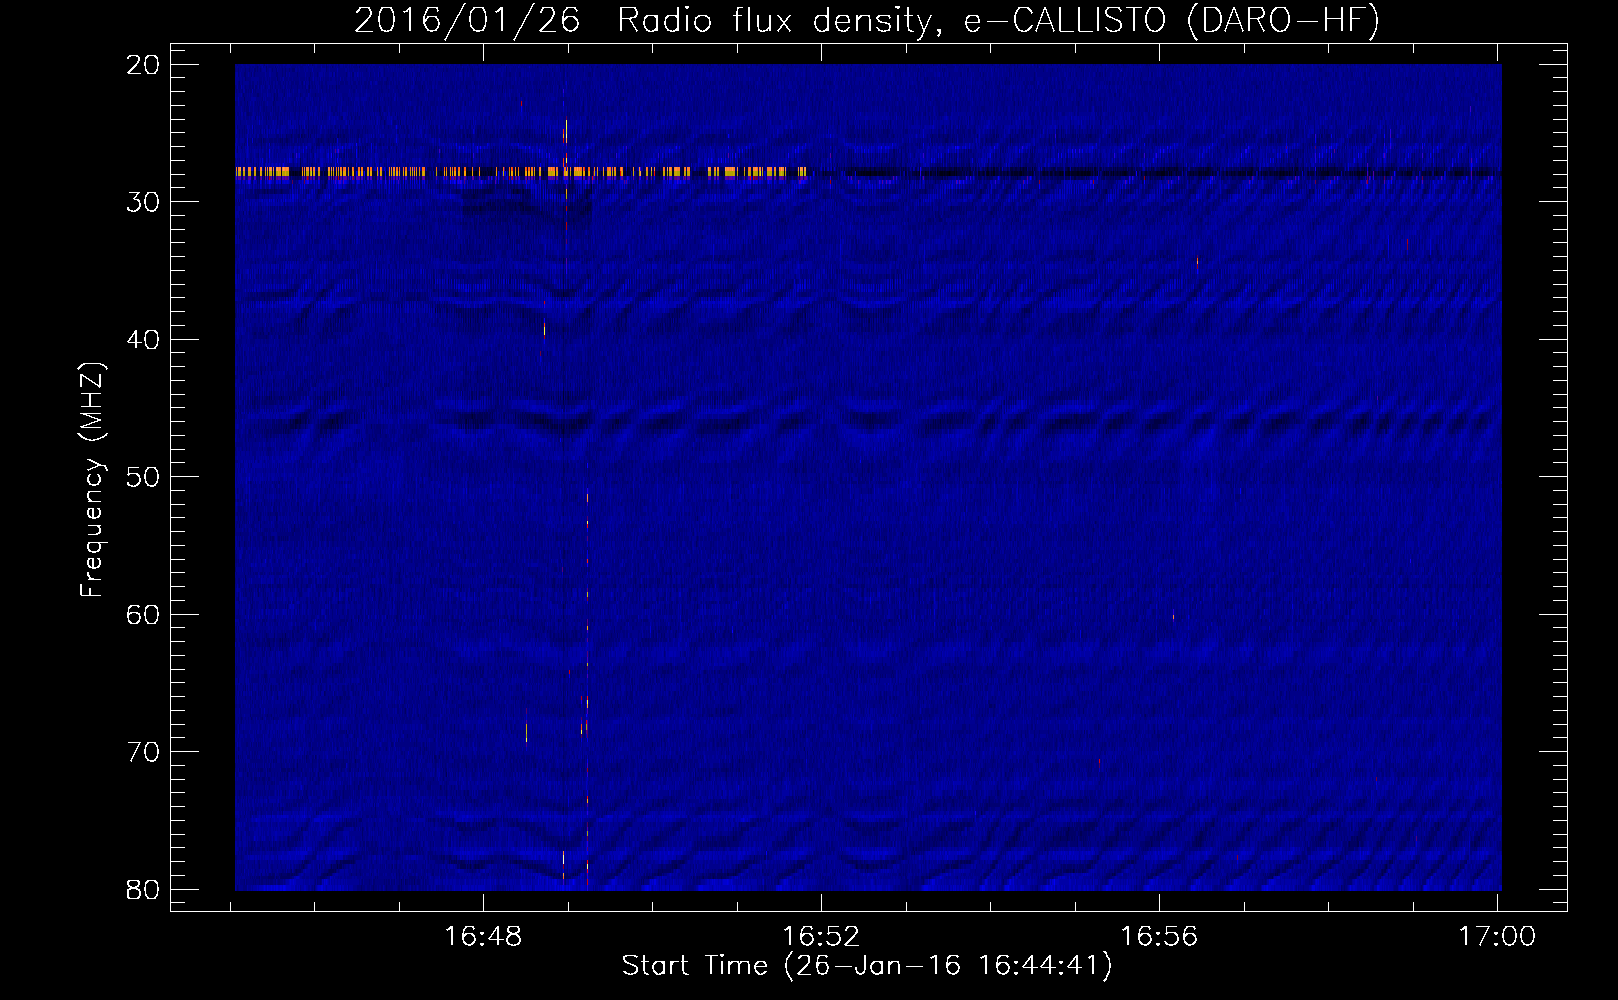The image size is (1618, 1000).
Task: Click the vertical dotted burst line near 16:49
Action: pyautogui.click(x=587, y=690)
